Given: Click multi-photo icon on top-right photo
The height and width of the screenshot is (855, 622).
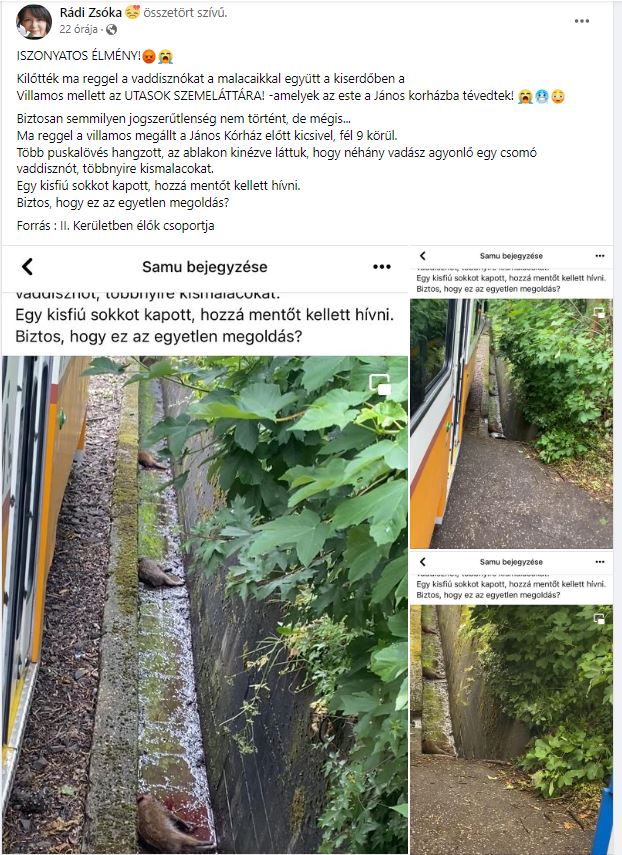Looking at the screenshot, I should [x=599, y=312].
